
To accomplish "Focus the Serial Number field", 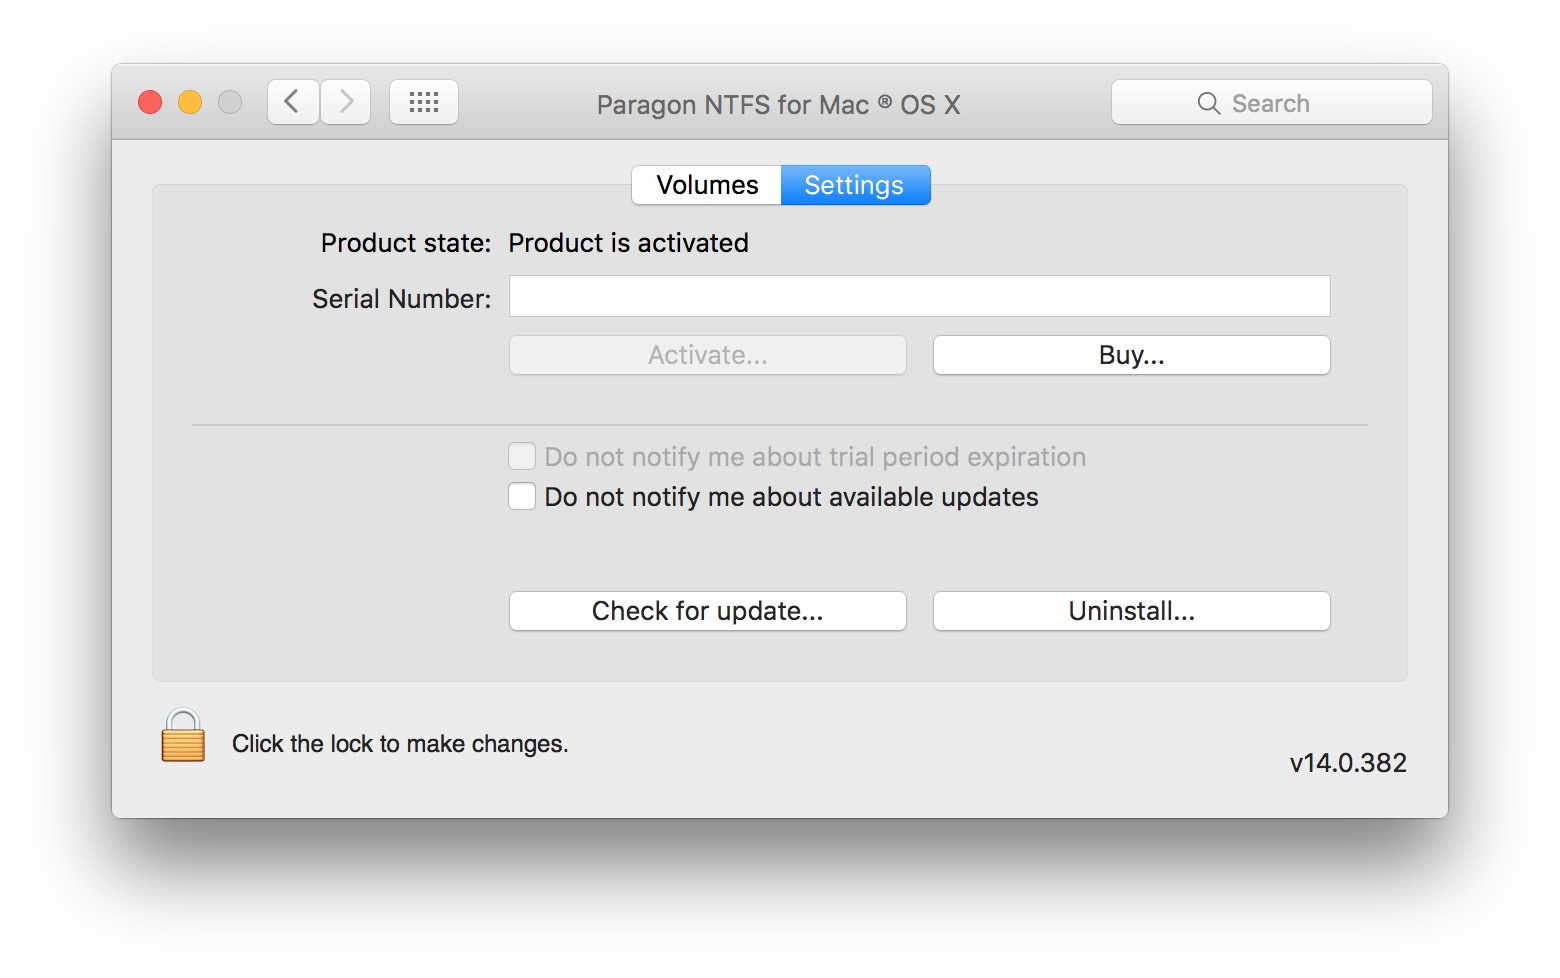I will pos(920,297).
